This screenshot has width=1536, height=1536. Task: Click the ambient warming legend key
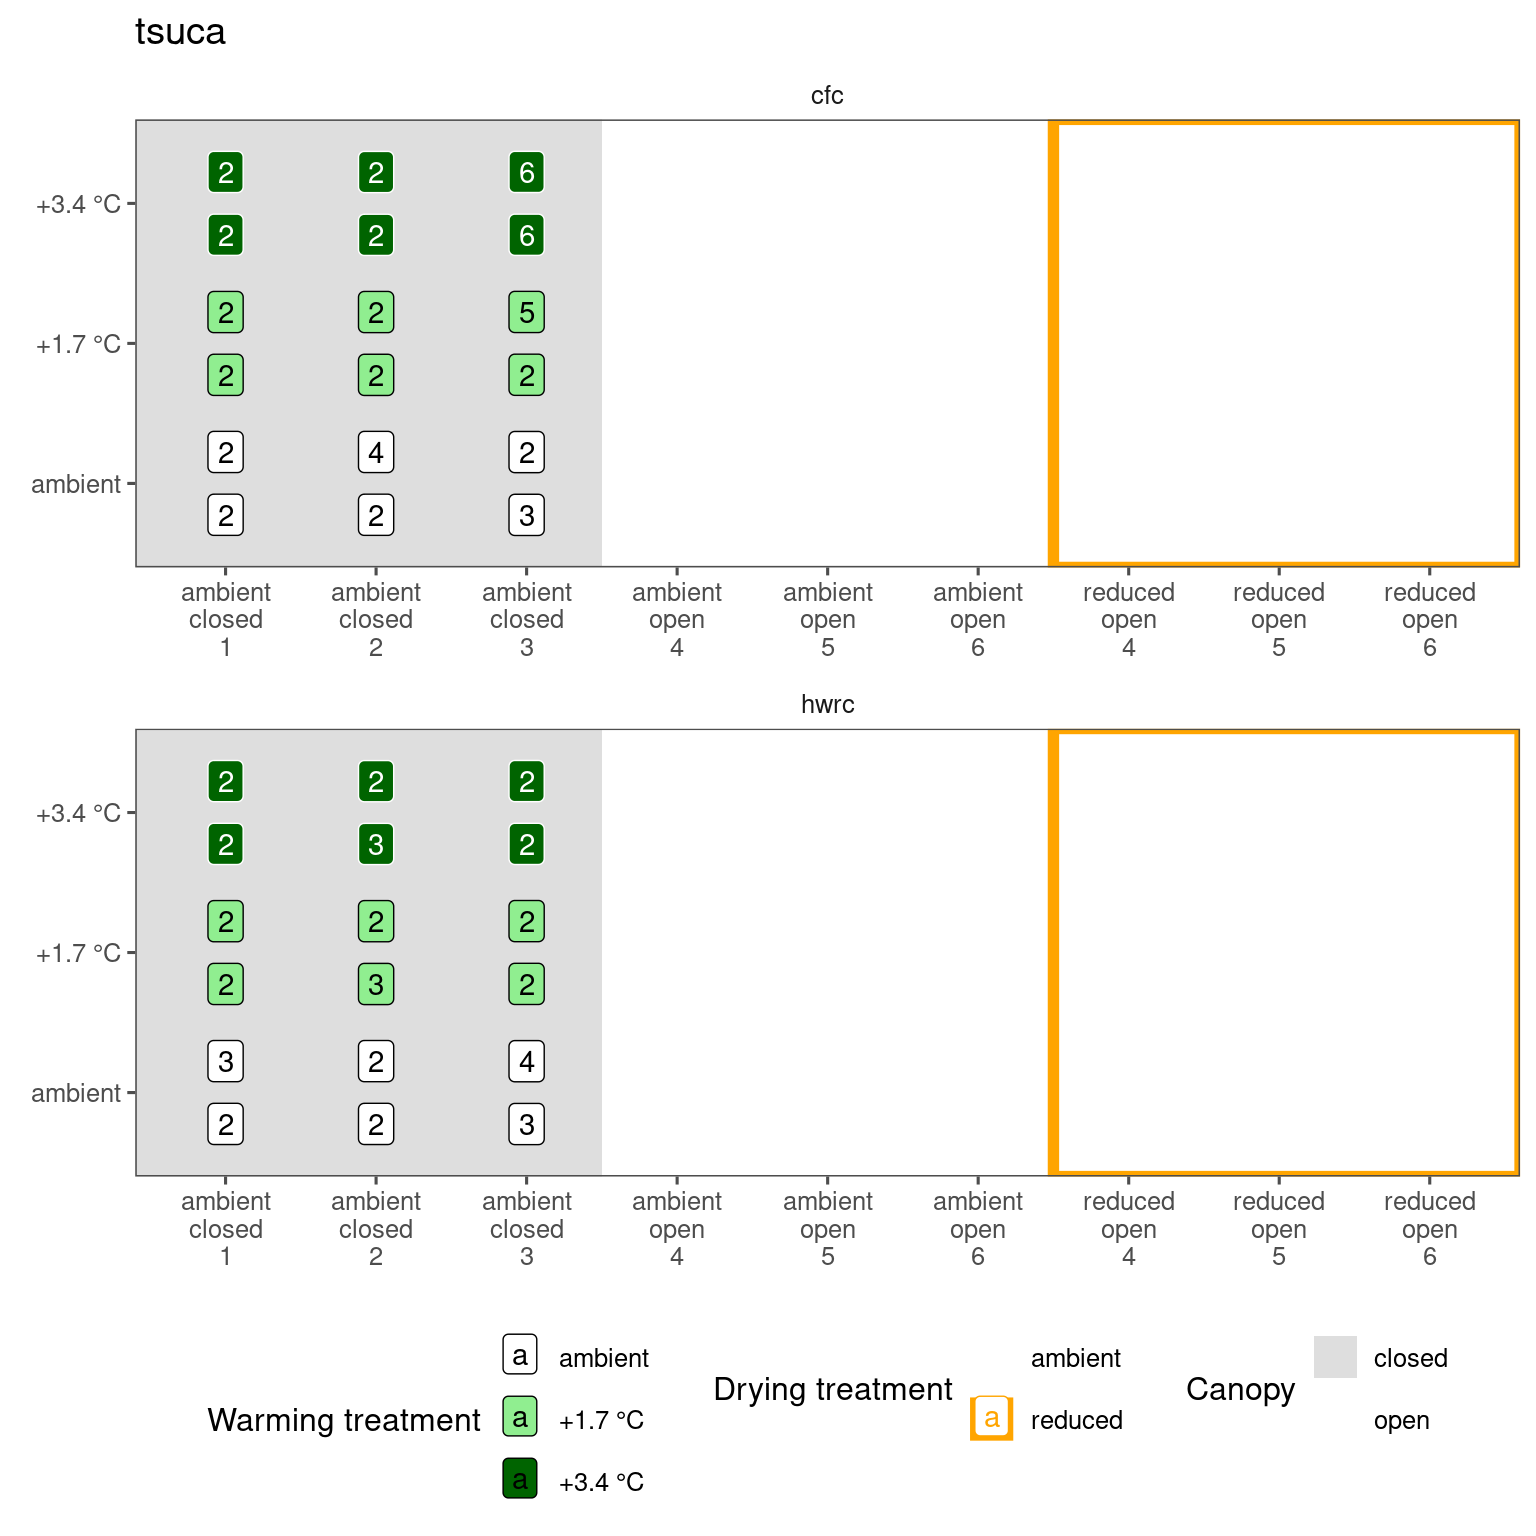(x=520, y=1355)
